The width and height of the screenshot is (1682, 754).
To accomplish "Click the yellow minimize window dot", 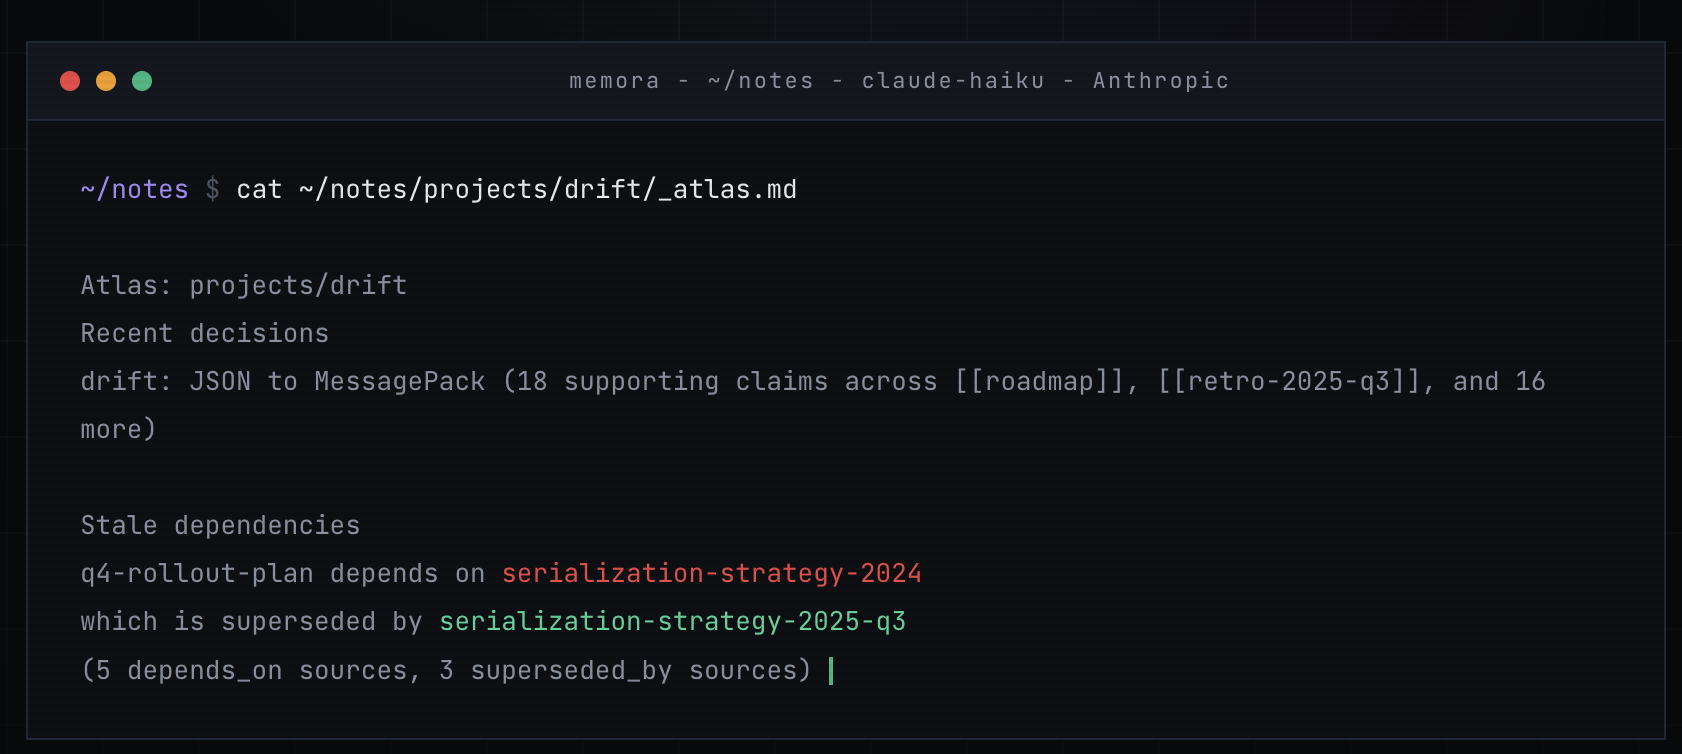I will 106,81.
